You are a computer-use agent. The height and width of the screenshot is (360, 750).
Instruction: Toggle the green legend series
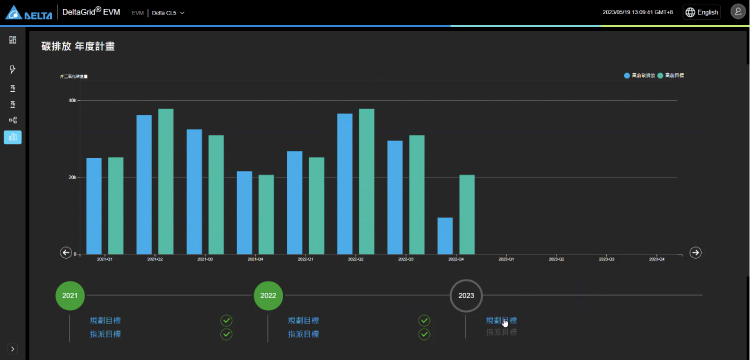click(x=671, y=76)
